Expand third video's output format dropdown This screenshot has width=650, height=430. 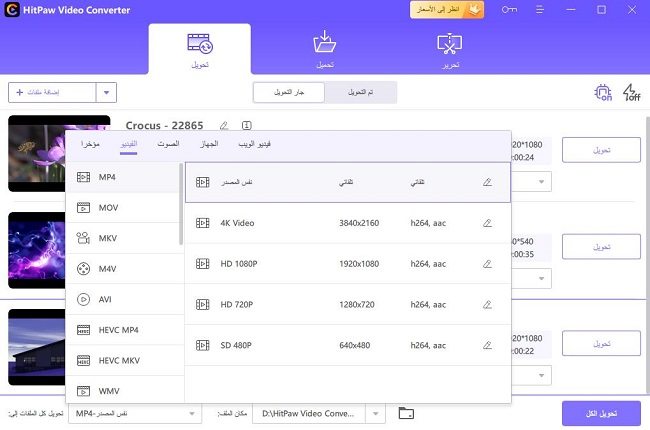point(541,375)
